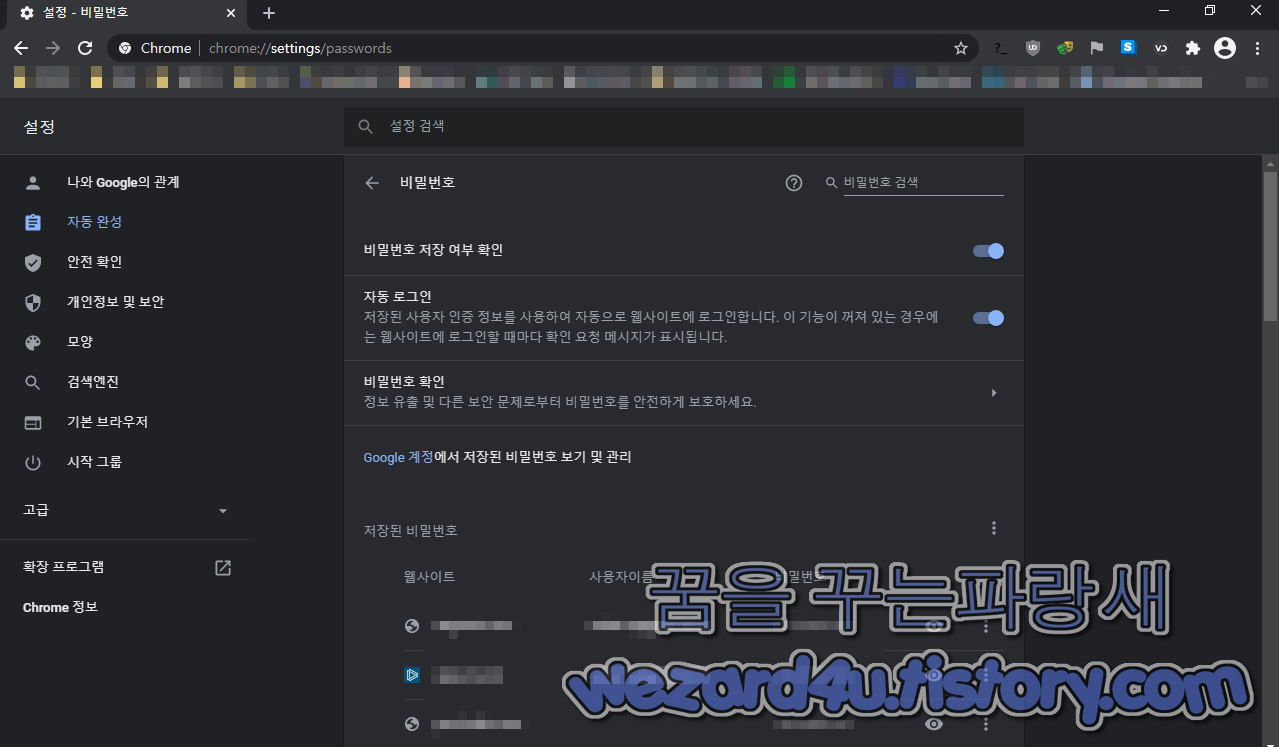The image size is (1279, 747).
Task: Click the globe icon of first saved site
Action: pos(411,626)
